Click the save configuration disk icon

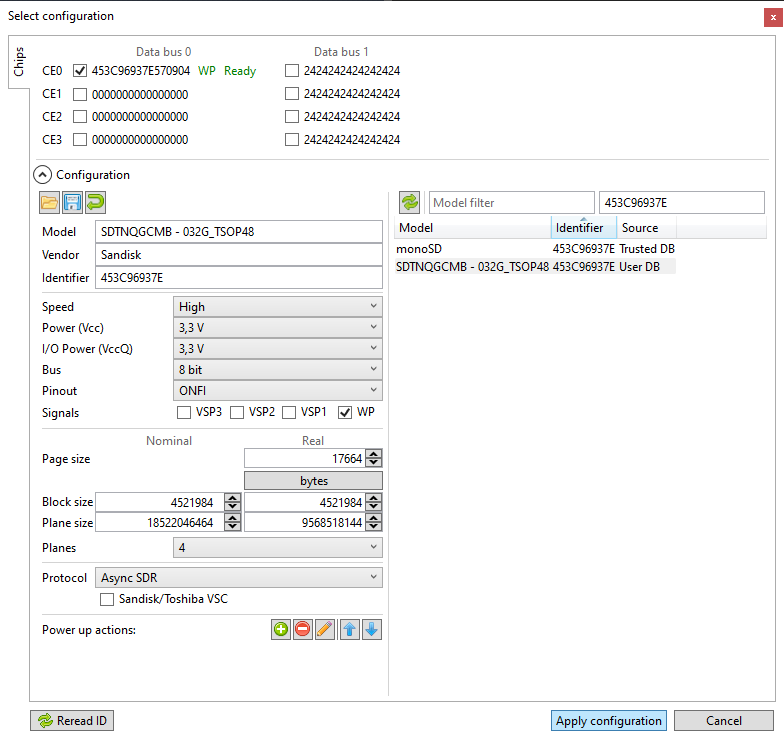coord(72,203)
